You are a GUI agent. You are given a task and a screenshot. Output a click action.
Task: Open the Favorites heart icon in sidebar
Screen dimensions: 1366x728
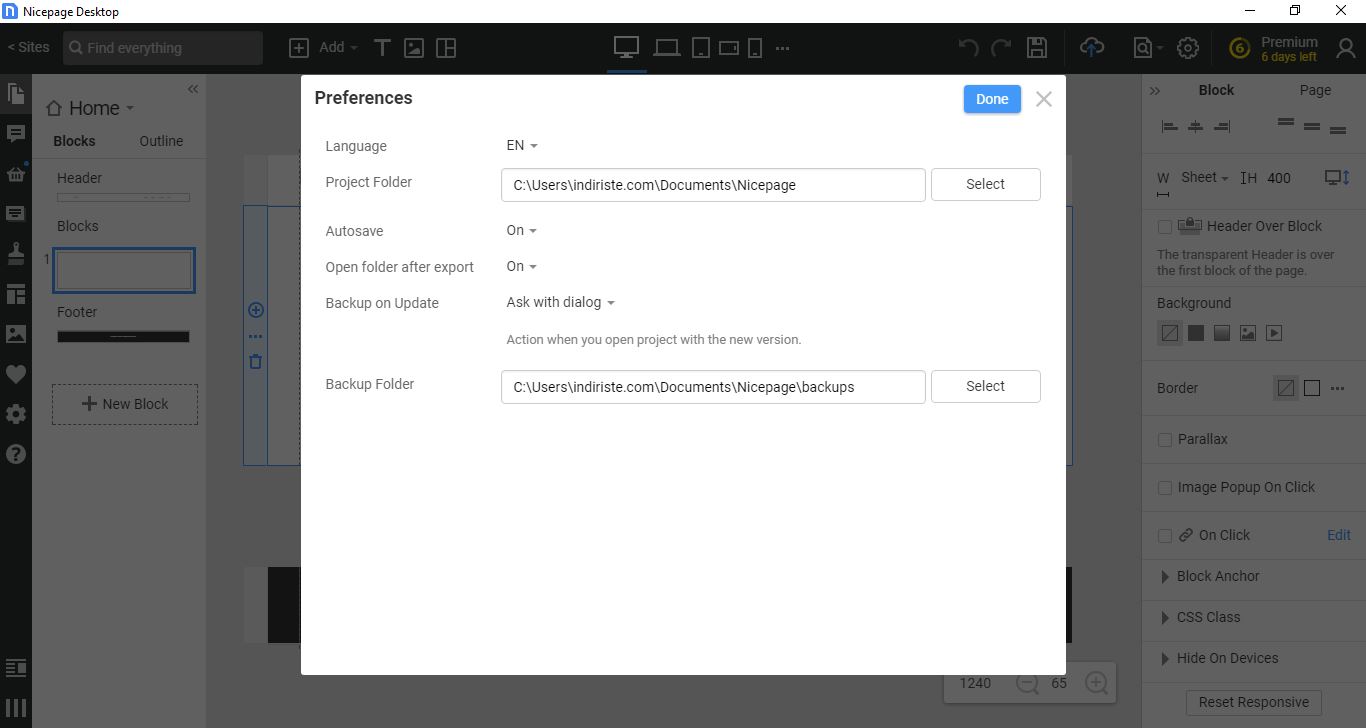16,374
